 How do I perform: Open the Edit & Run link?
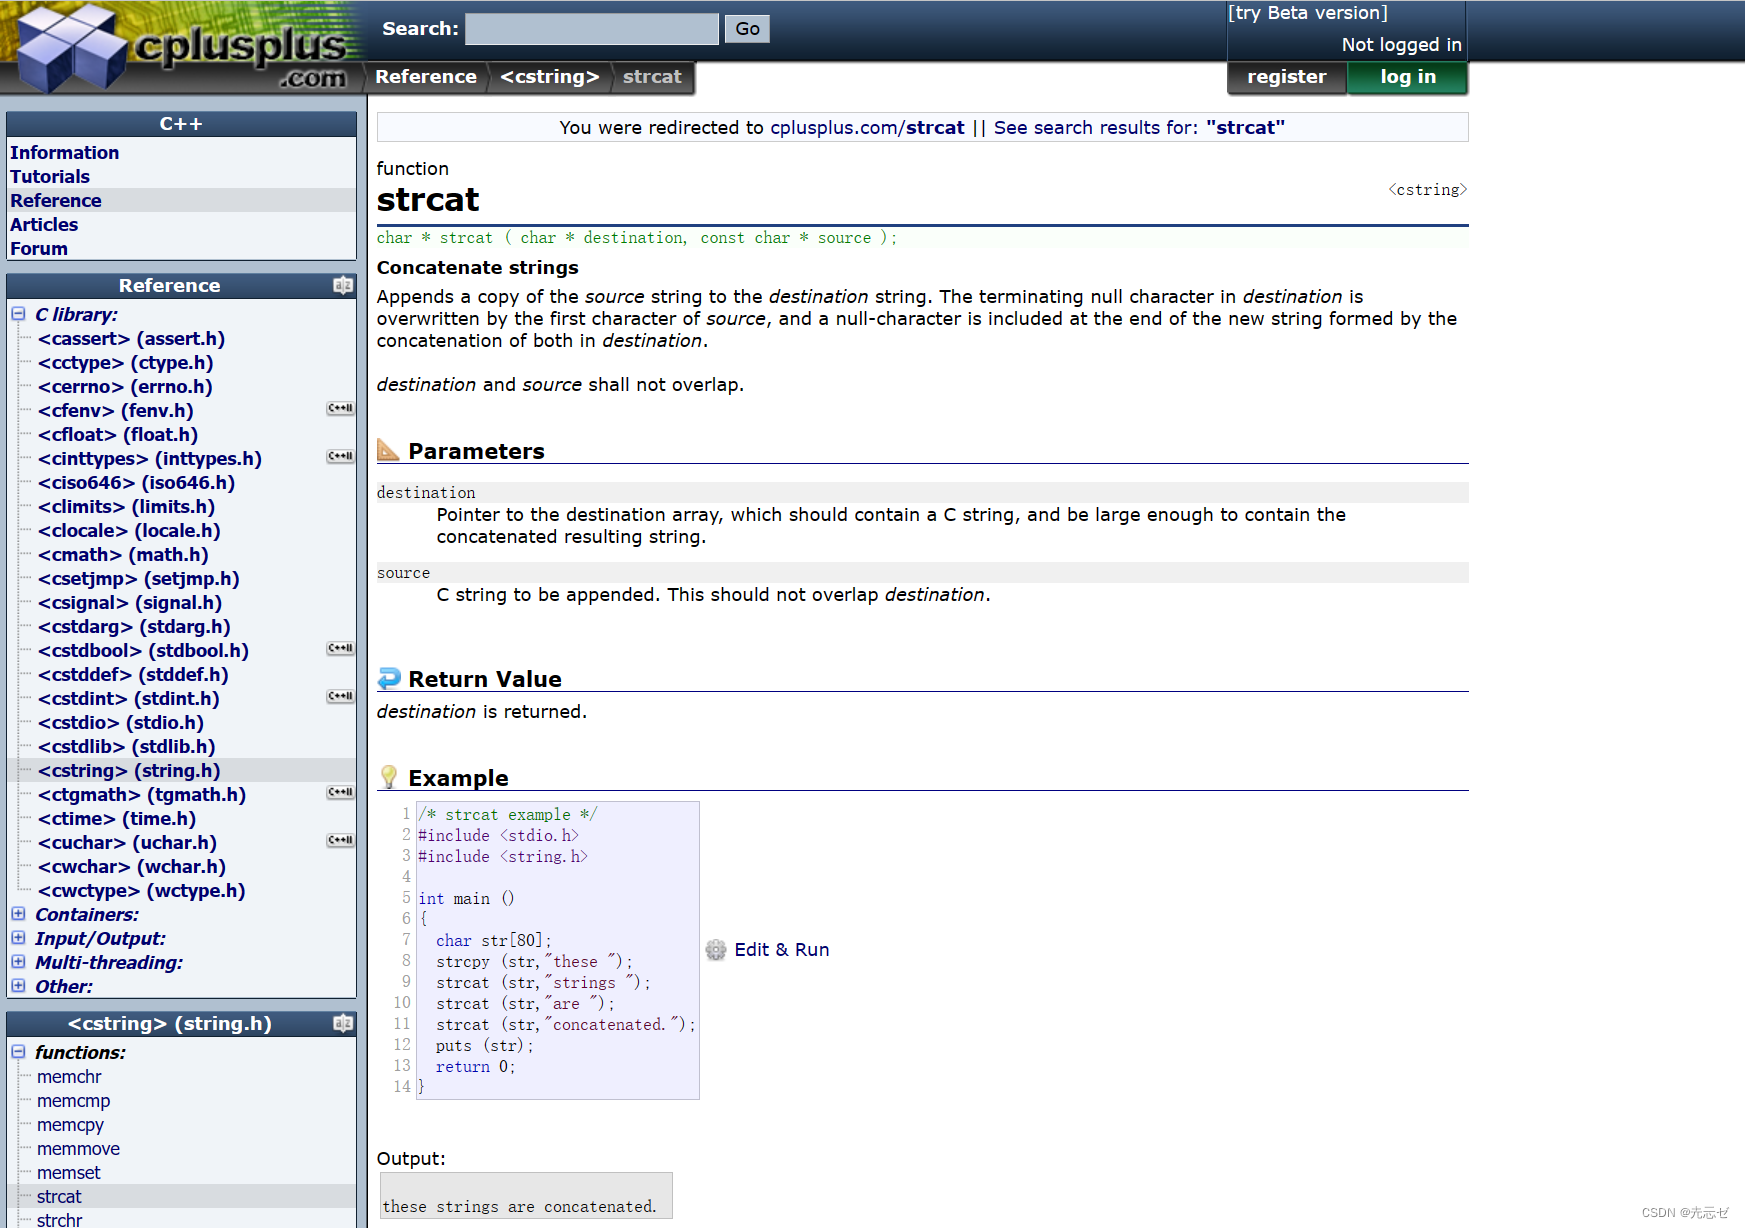pyautogui.click(x=782, y=950)
